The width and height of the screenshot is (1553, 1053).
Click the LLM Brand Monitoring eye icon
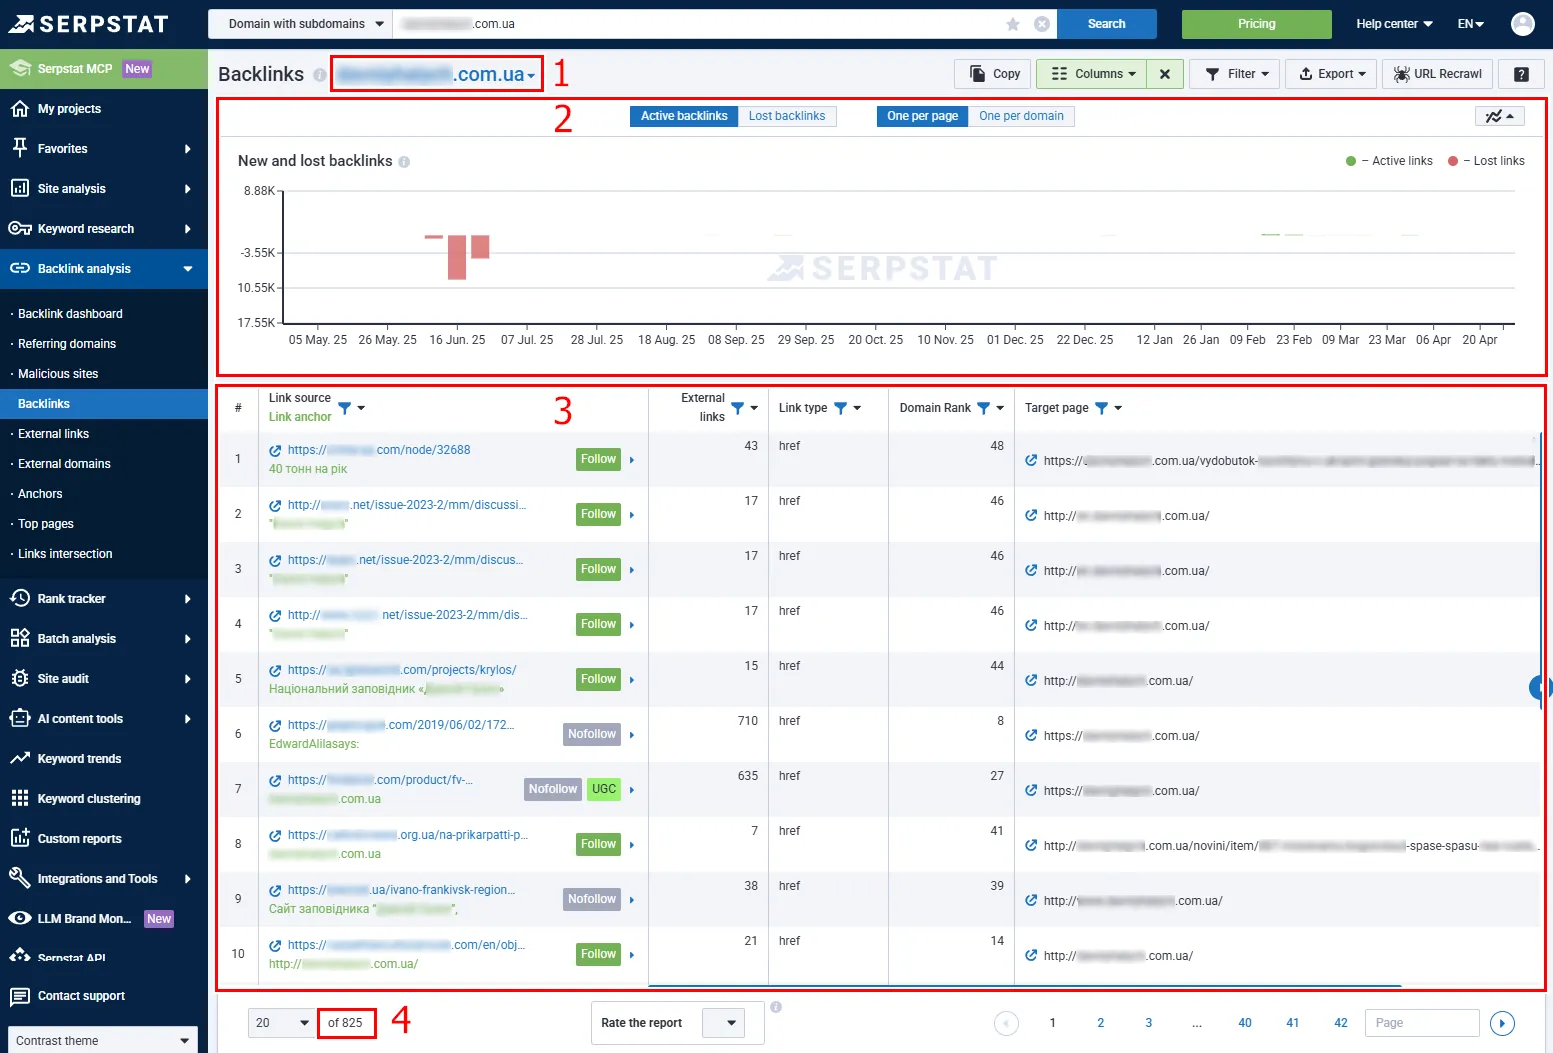[x=19, y=918]
